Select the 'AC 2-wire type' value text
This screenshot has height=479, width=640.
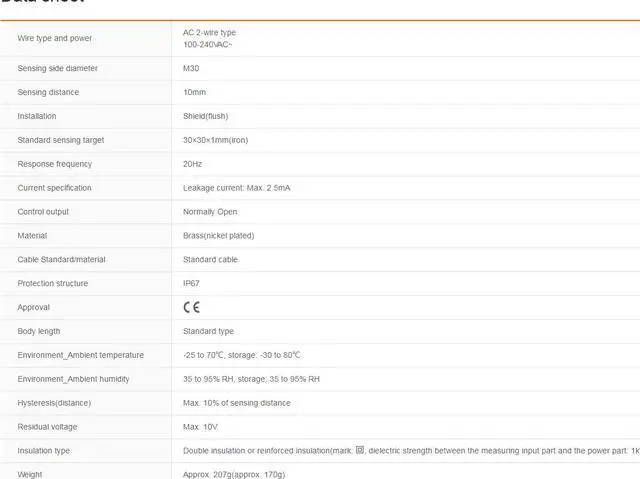(209, 32)
